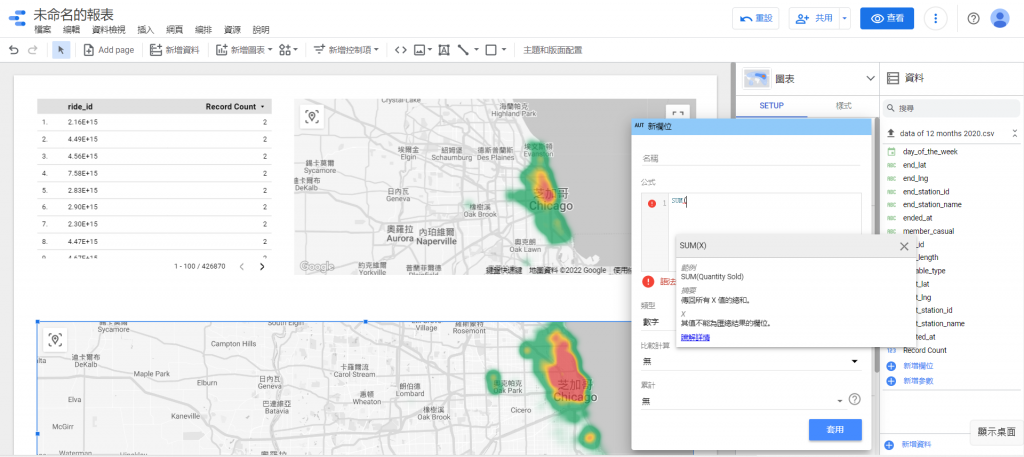Open the 資料檢視 menu
1024x457 pixels.
coord(109,30)
